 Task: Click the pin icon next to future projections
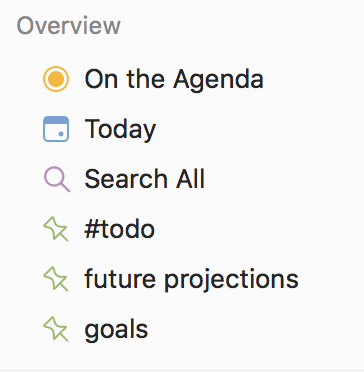coord(56,279)
